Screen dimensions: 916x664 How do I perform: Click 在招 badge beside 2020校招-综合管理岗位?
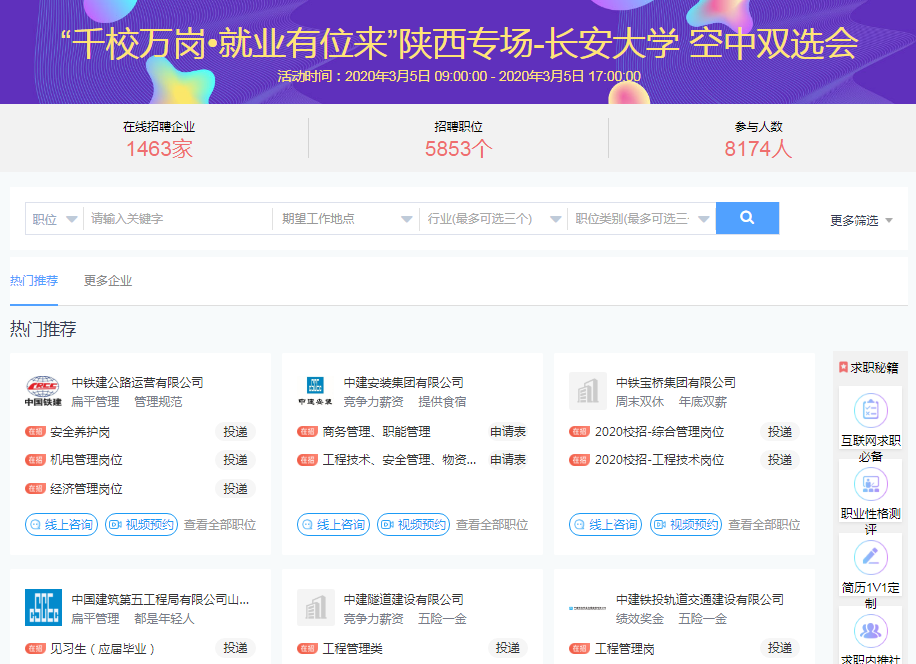coord(580,432)
